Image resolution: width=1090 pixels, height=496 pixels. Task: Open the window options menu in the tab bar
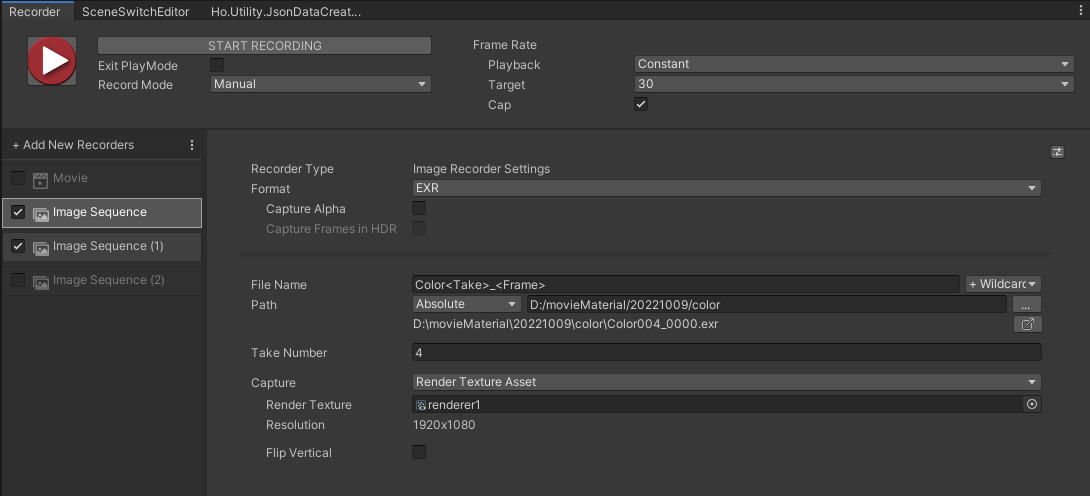click(1082, 10)
